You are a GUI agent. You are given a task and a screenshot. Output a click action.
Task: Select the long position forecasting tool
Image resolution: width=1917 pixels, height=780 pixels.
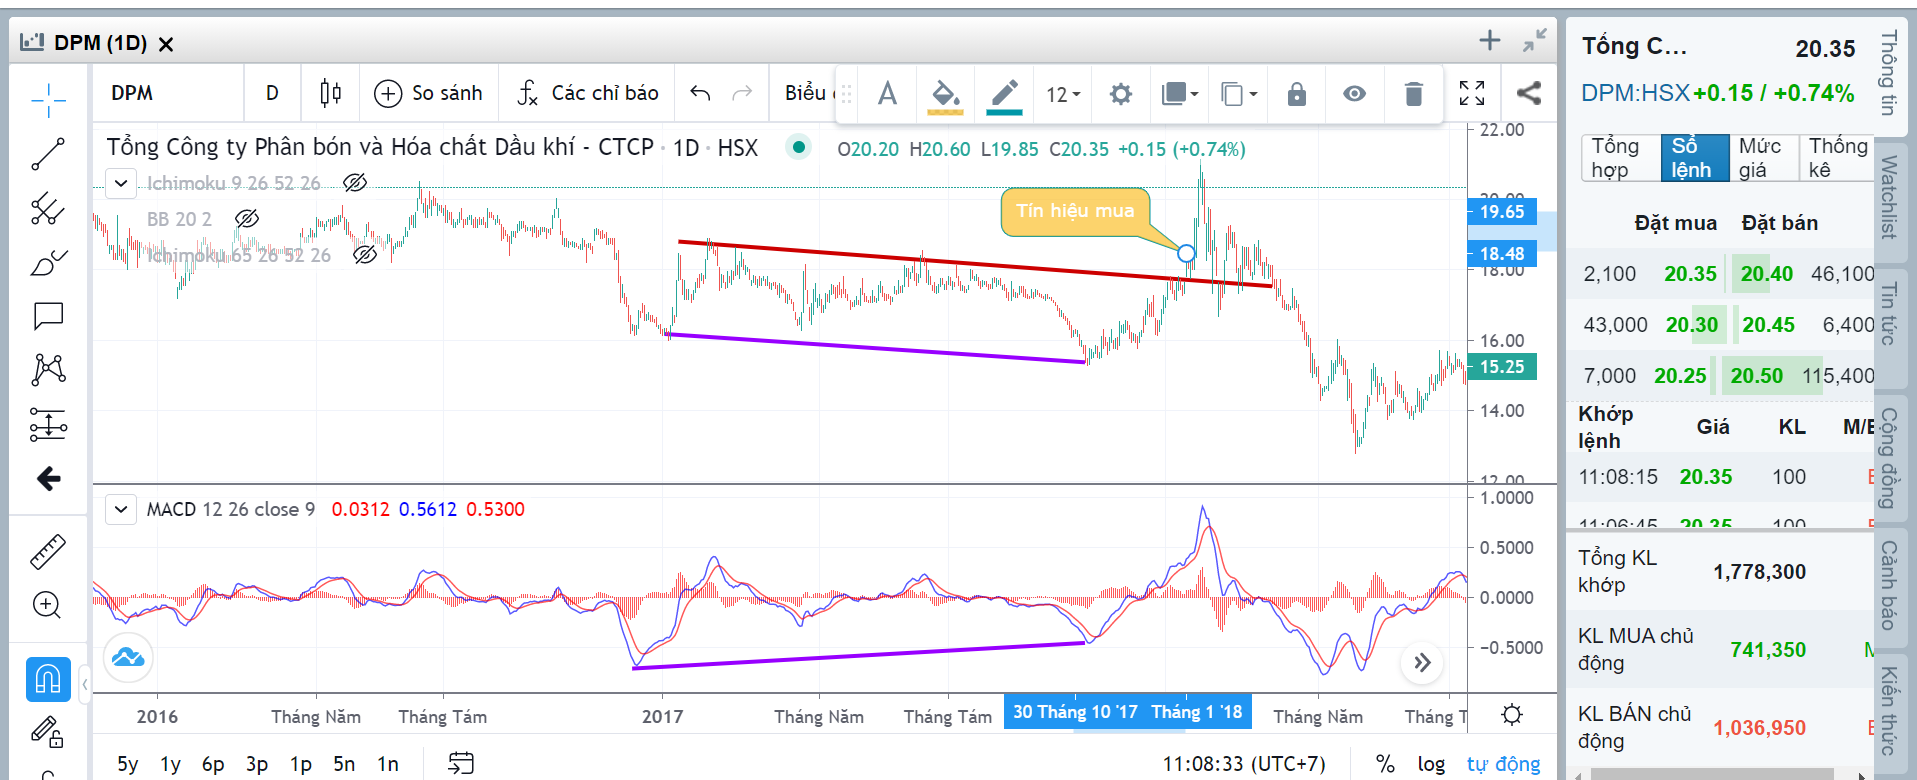coord(48,425)
